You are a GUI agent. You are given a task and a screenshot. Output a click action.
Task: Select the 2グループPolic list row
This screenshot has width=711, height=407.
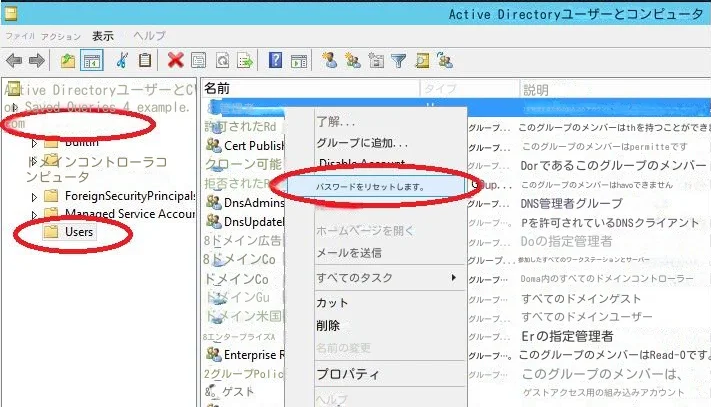pos(243,374)
